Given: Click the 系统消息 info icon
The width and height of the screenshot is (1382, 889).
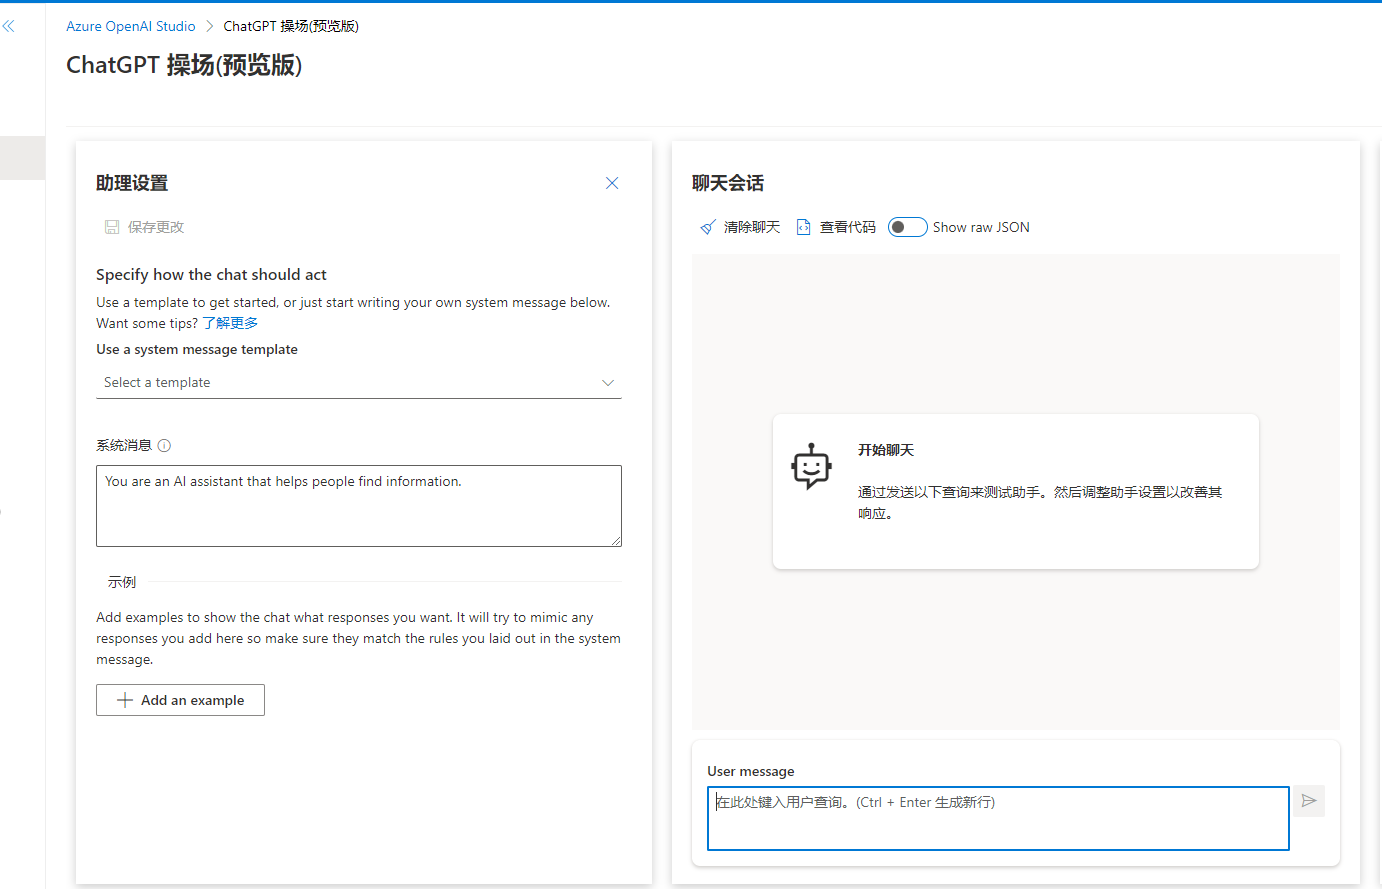Looking at the screenshot, I should 164,446.
